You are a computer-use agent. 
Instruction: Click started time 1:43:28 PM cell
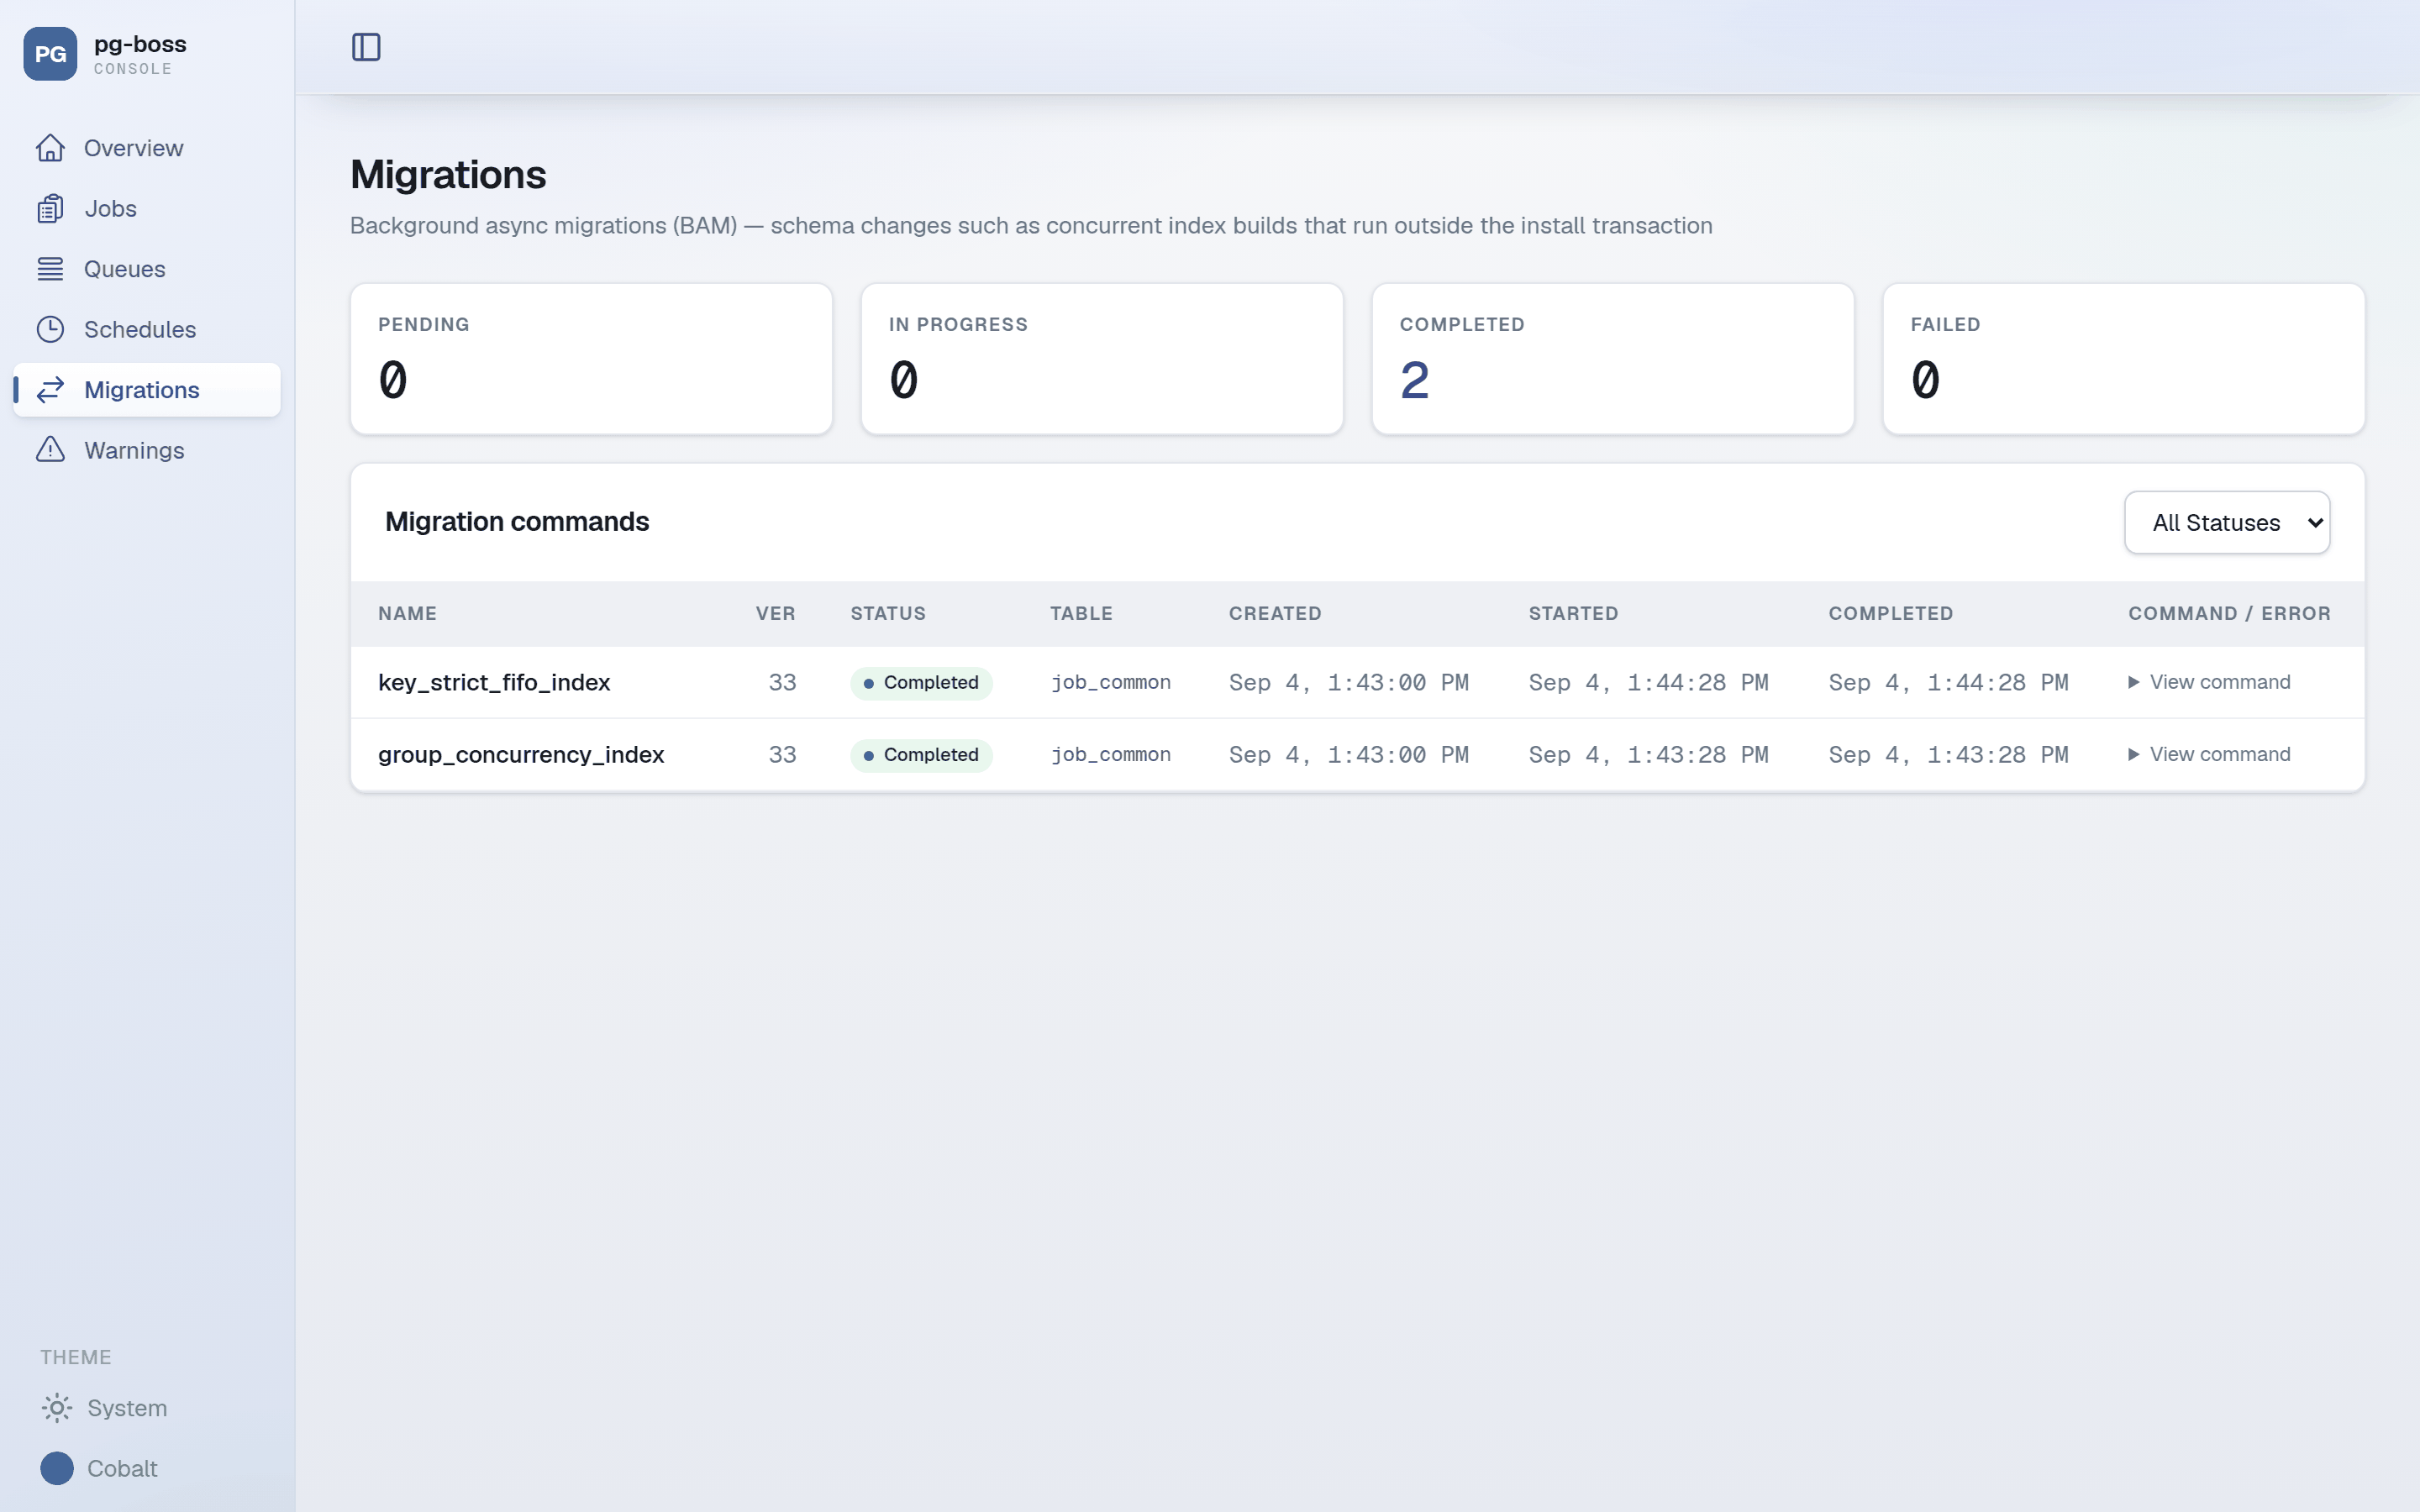pos(1648,754)
